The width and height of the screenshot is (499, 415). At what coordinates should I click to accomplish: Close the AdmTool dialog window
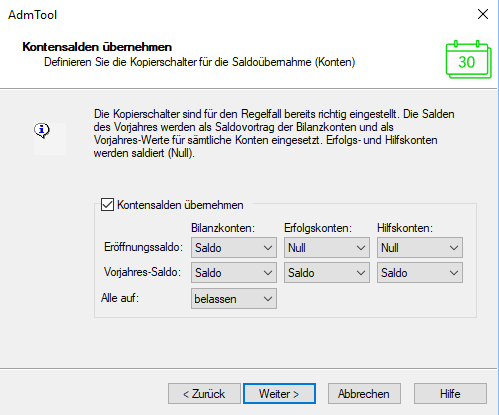pos(483,14)
